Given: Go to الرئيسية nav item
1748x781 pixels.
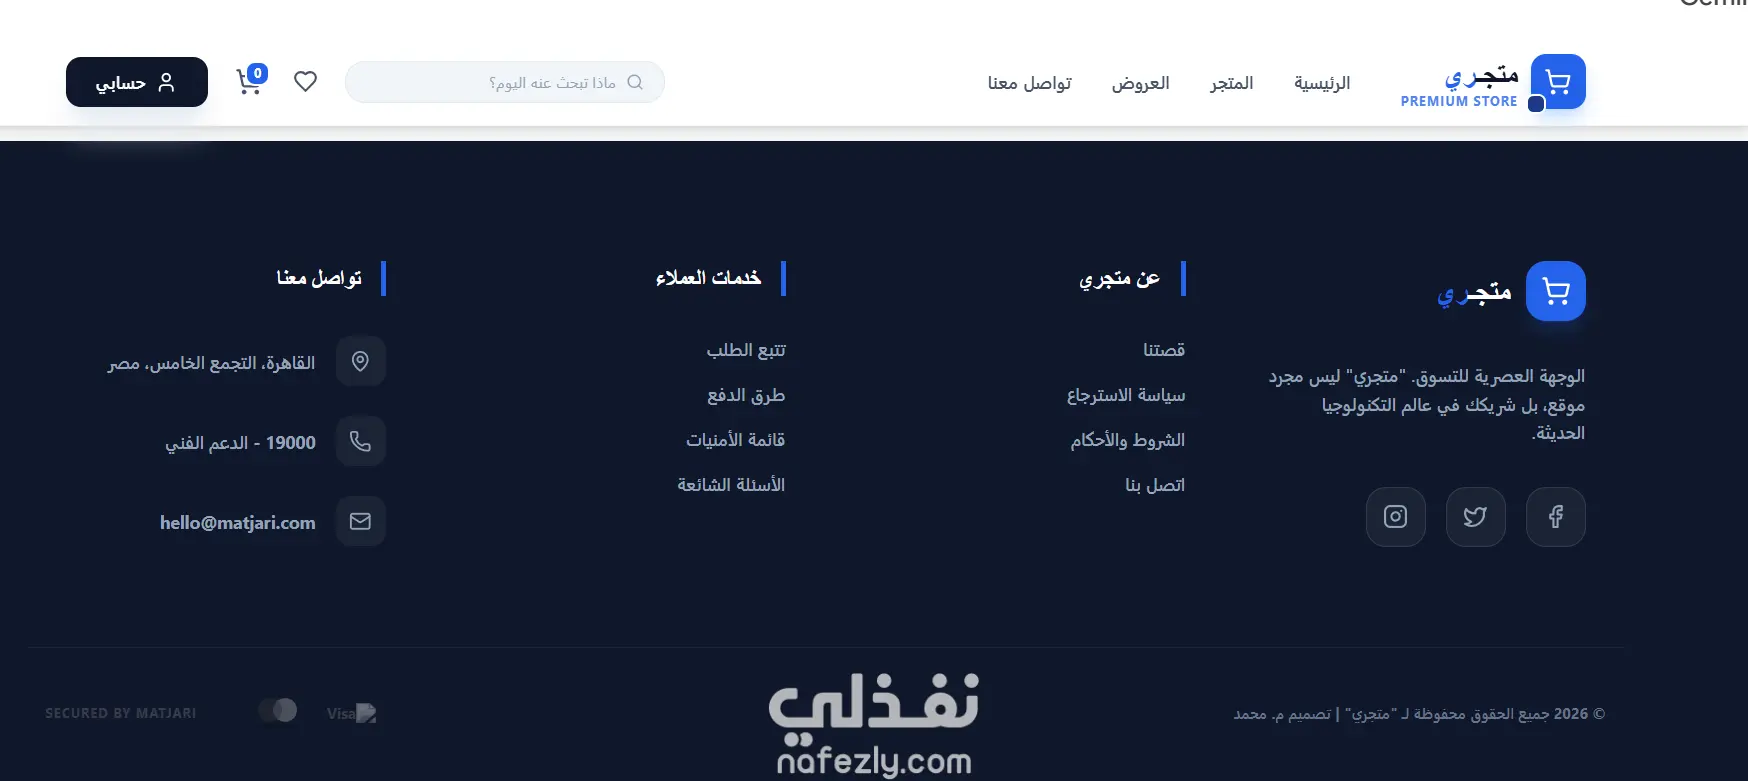Looking at the screenshot, I should pos(1322,83).
